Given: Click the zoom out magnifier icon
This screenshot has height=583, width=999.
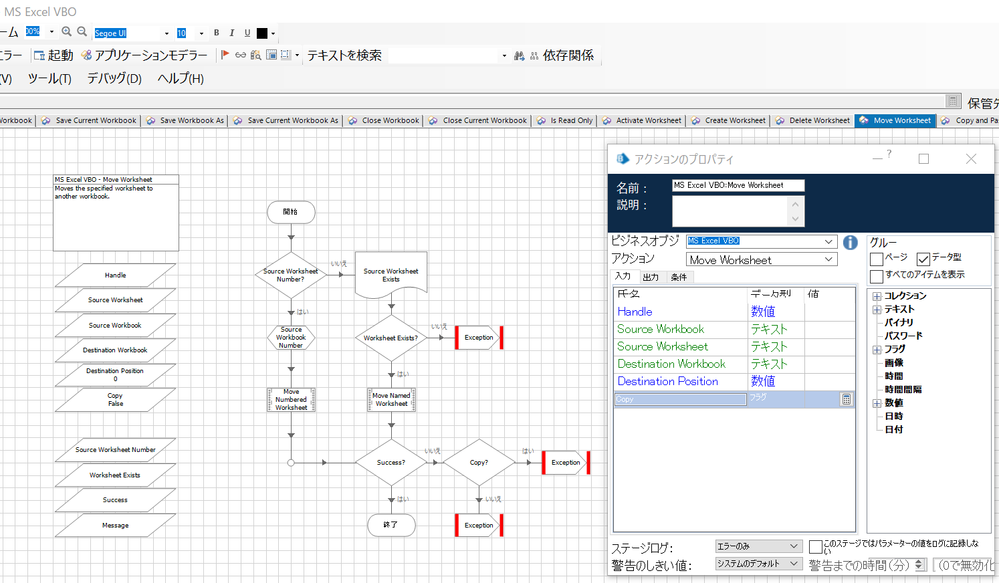Looking at the screenshot, I should click(x=82, y=32).
